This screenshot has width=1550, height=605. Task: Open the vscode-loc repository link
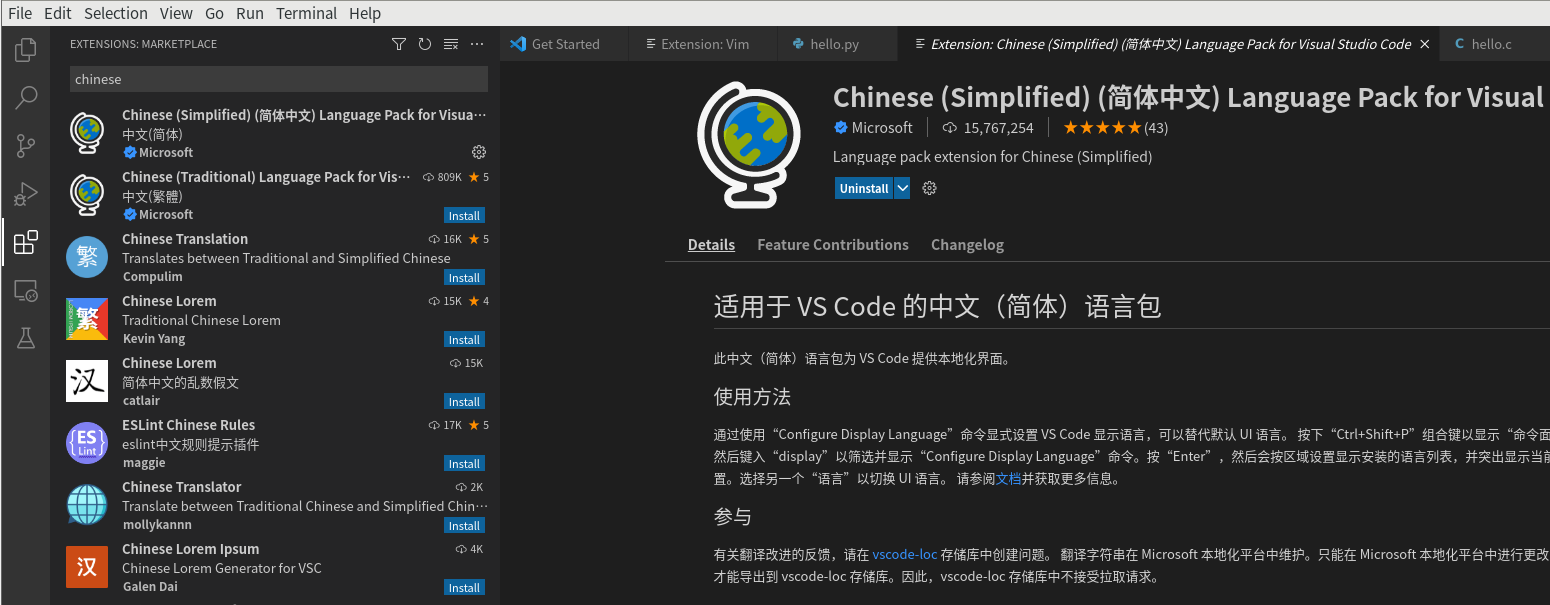click(905, 554)
